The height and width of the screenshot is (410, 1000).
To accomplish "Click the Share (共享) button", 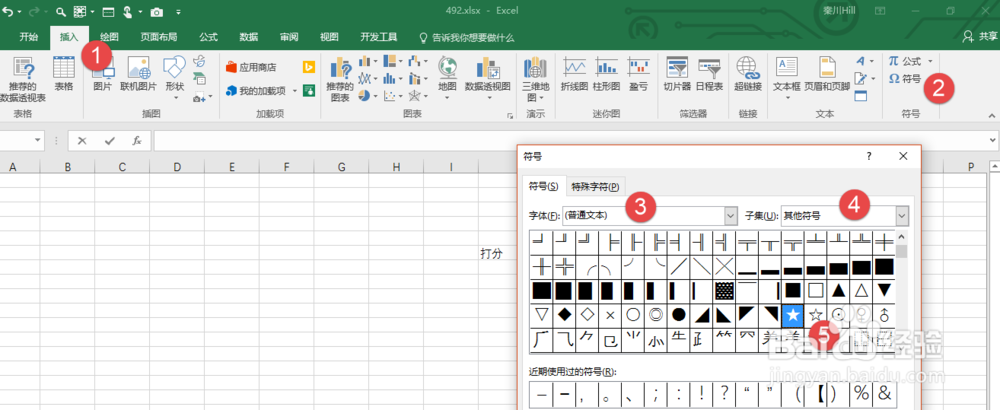I will 980,36.
